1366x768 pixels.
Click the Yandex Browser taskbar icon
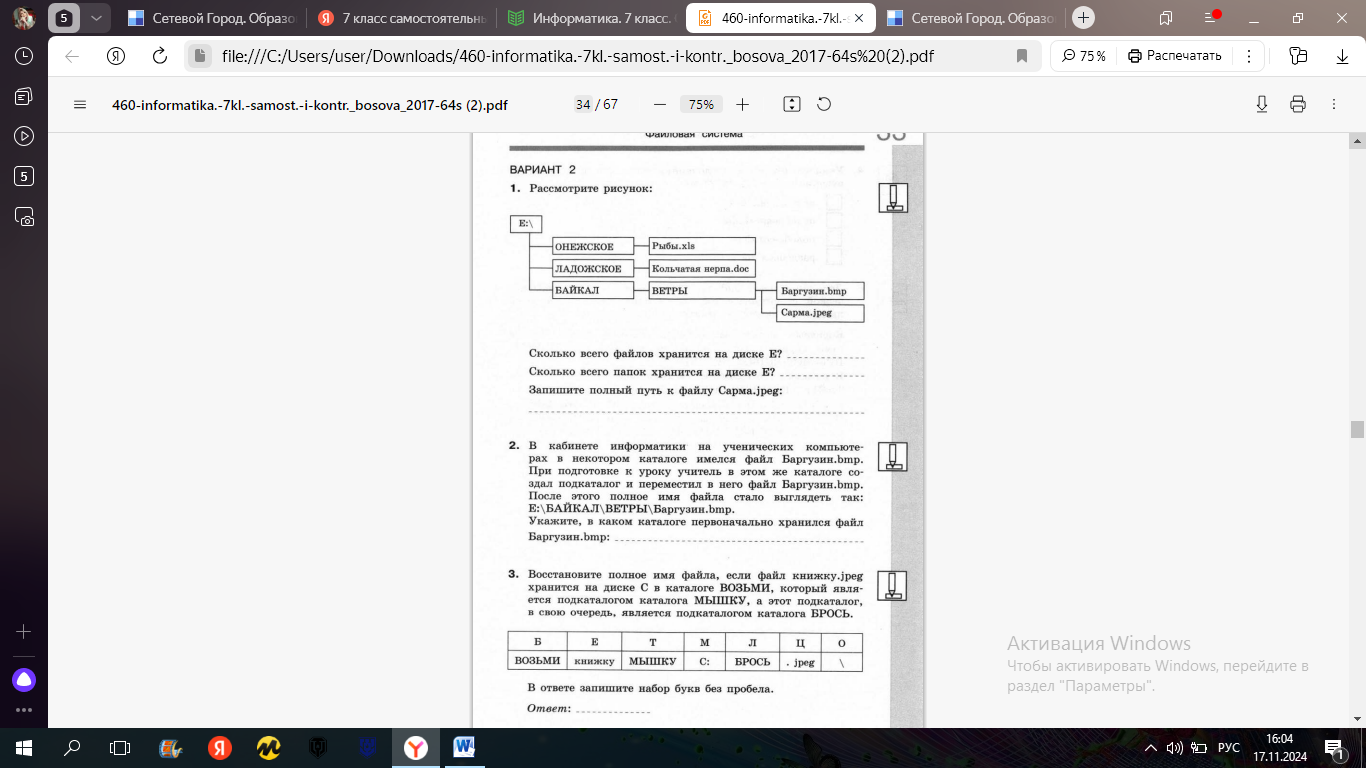[415, 747]
